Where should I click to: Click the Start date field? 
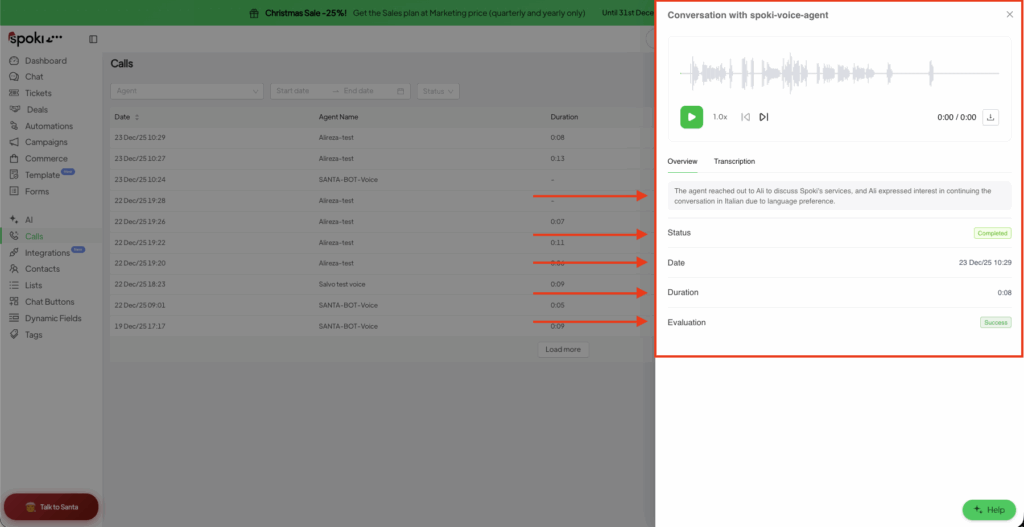(x=298, y=91)
